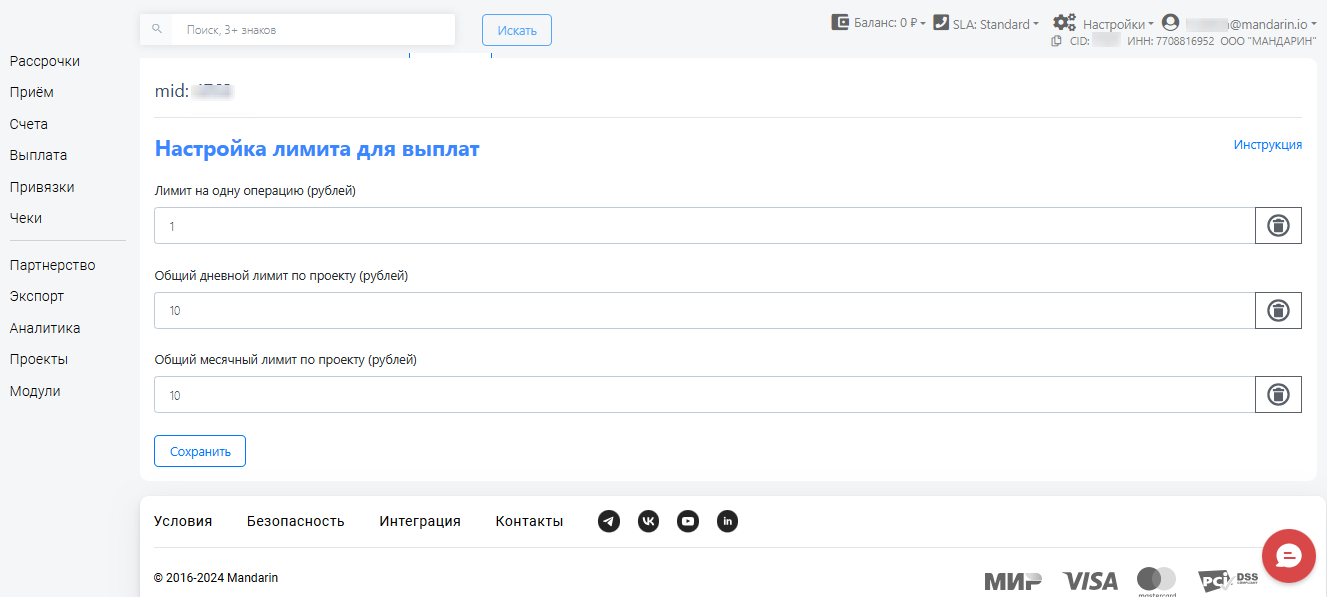Open the Настройки dropdown menu

click(1104, 23)
